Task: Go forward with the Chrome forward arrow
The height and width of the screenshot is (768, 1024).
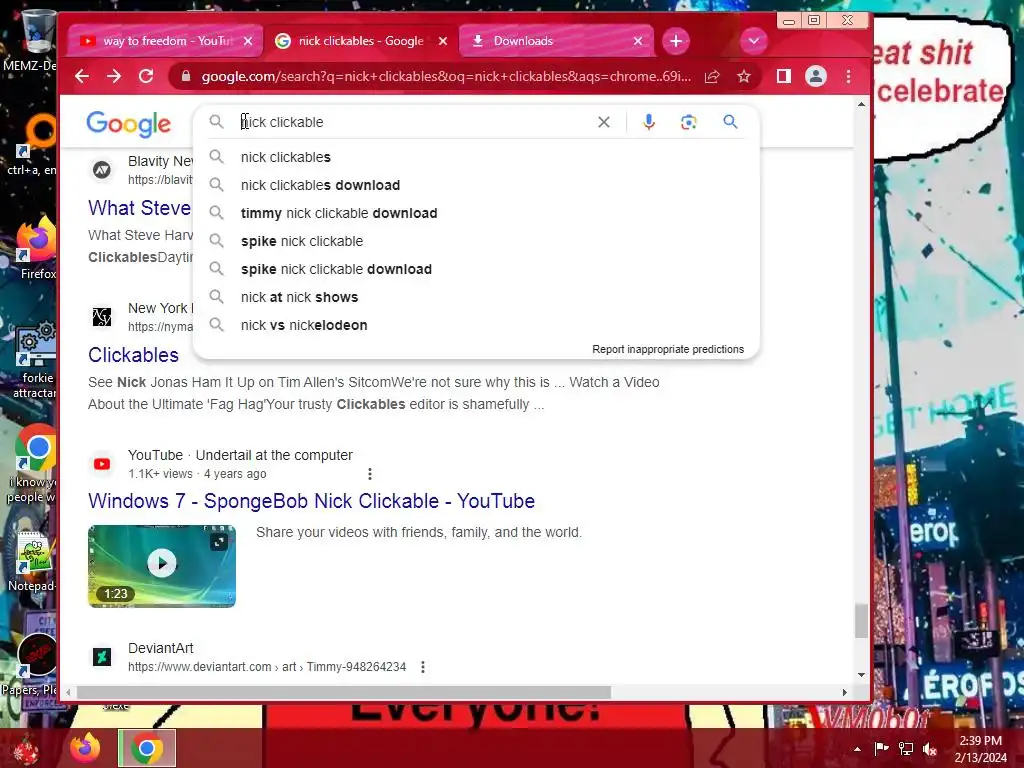Action: coord(114,76)
